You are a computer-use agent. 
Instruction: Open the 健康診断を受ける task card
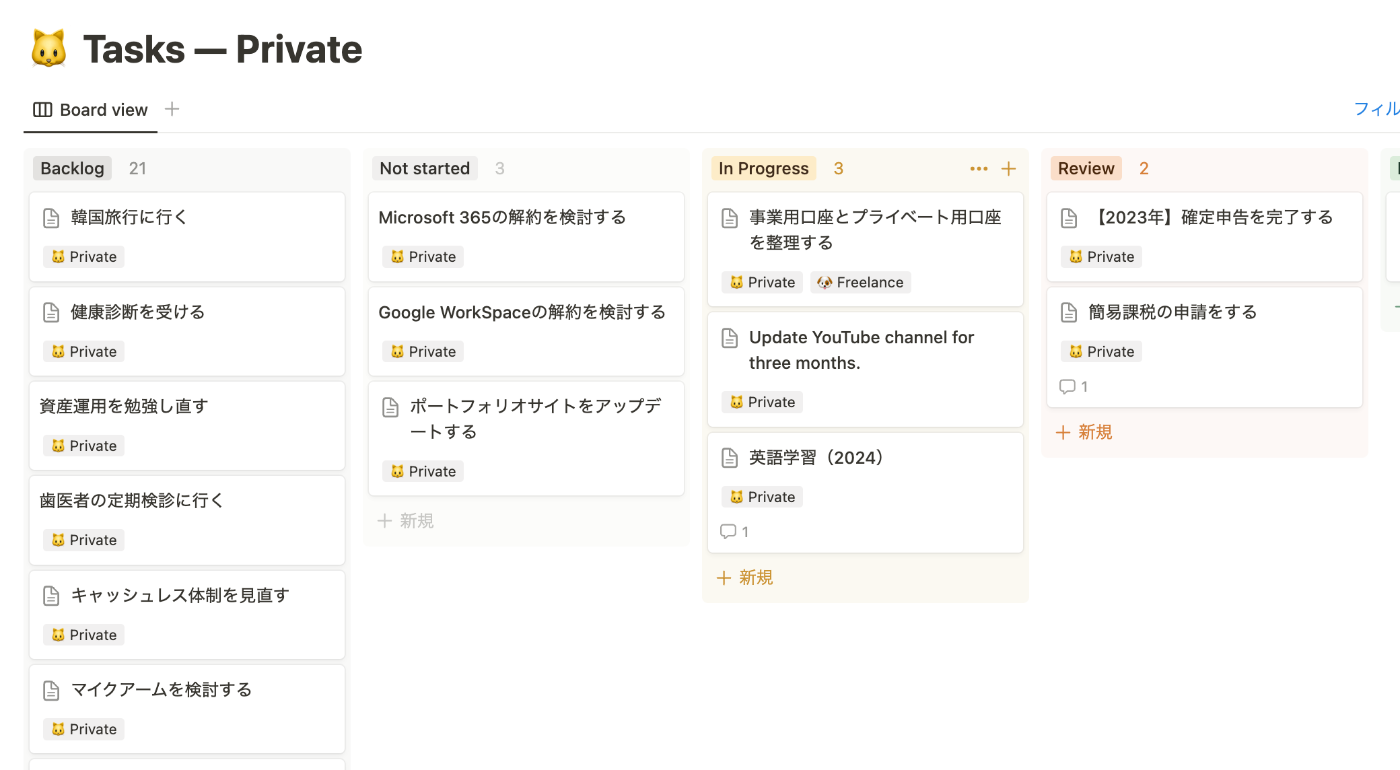tap(187, 332)
